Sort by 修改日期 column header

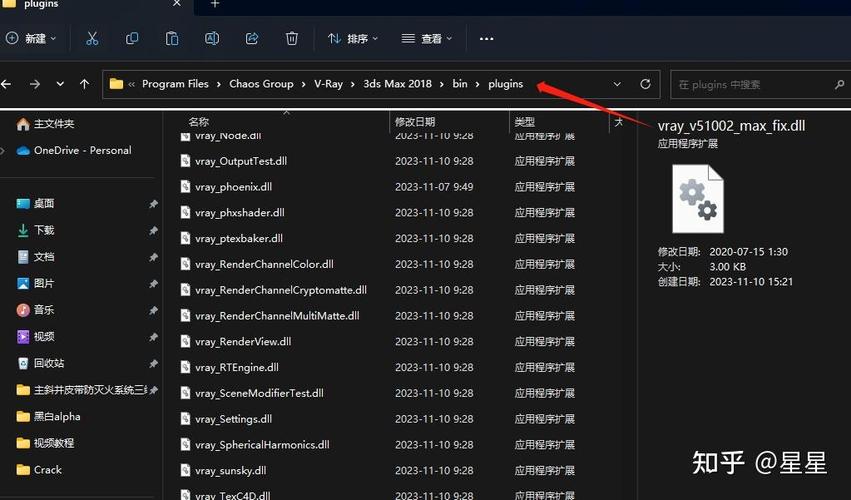pos(415,121)
